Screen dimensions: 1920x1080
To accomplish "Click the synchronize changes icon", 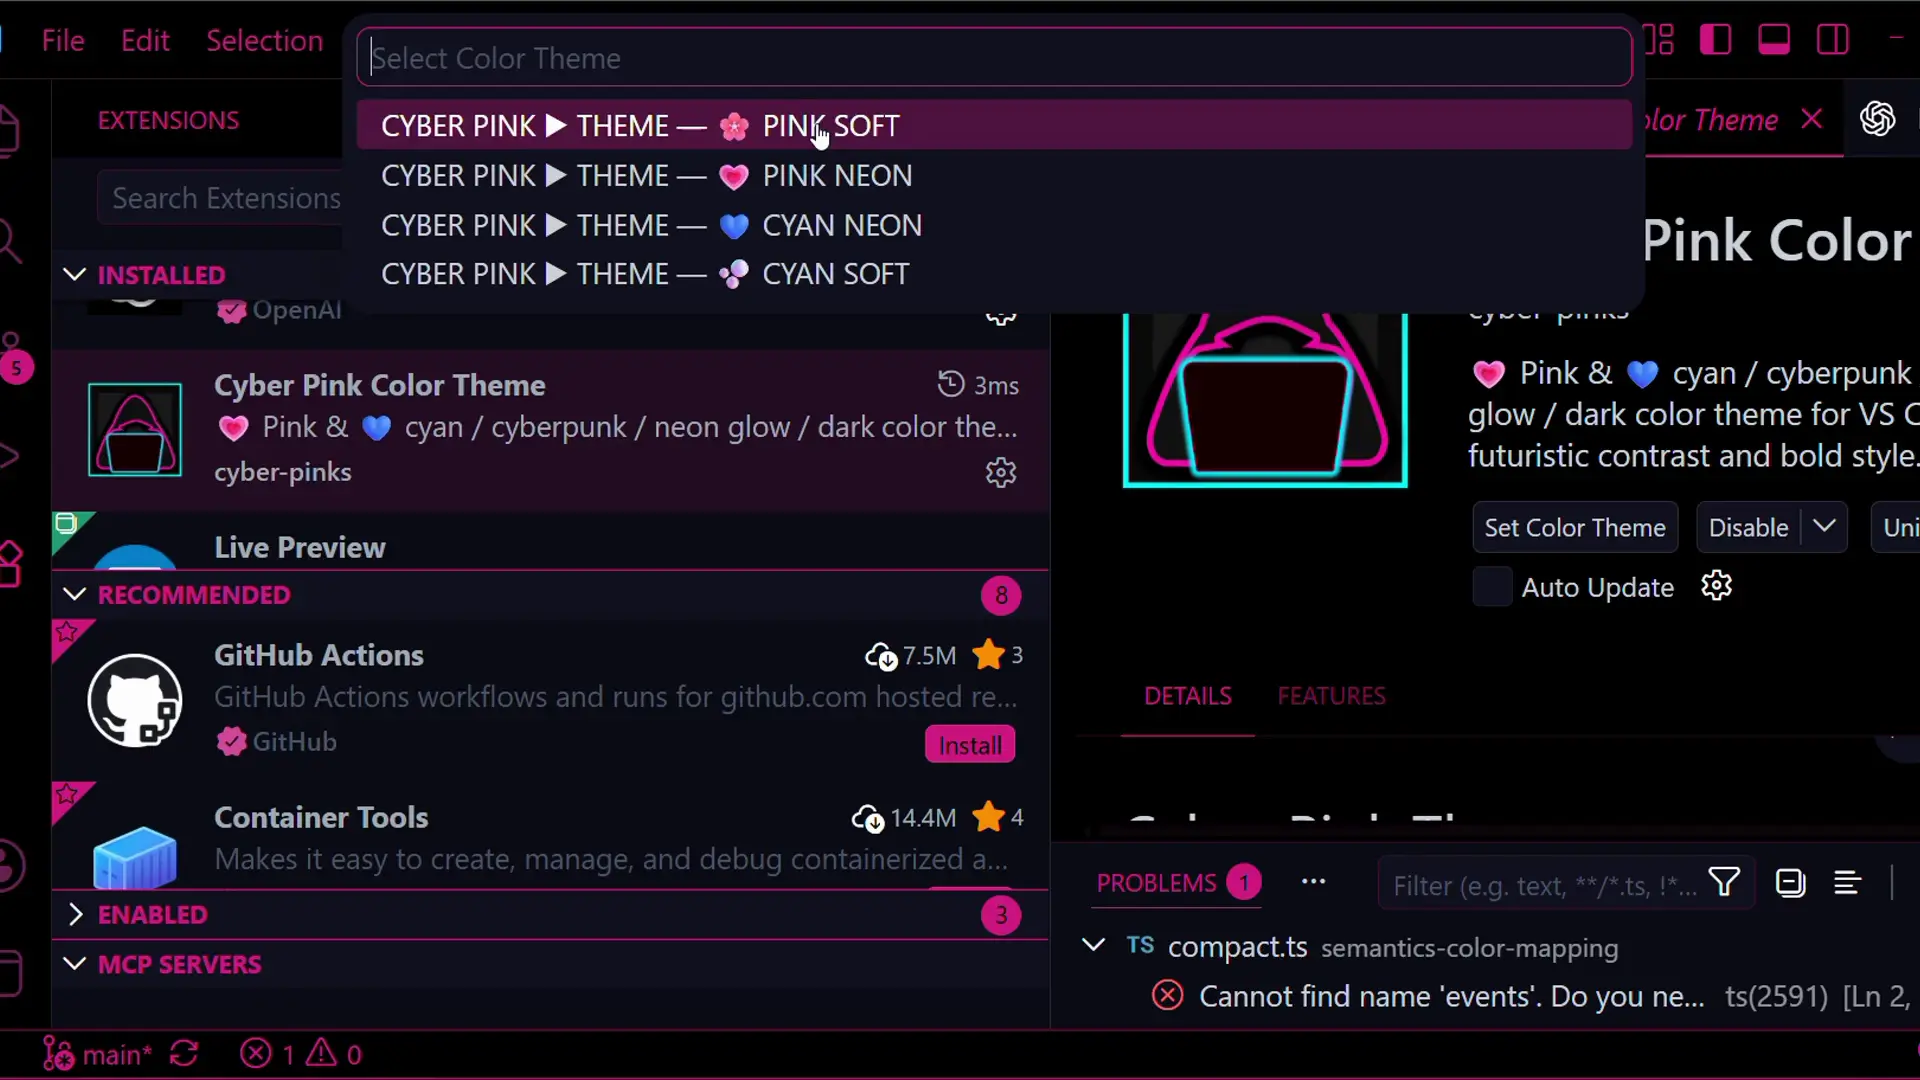I will coord(184,1053).
